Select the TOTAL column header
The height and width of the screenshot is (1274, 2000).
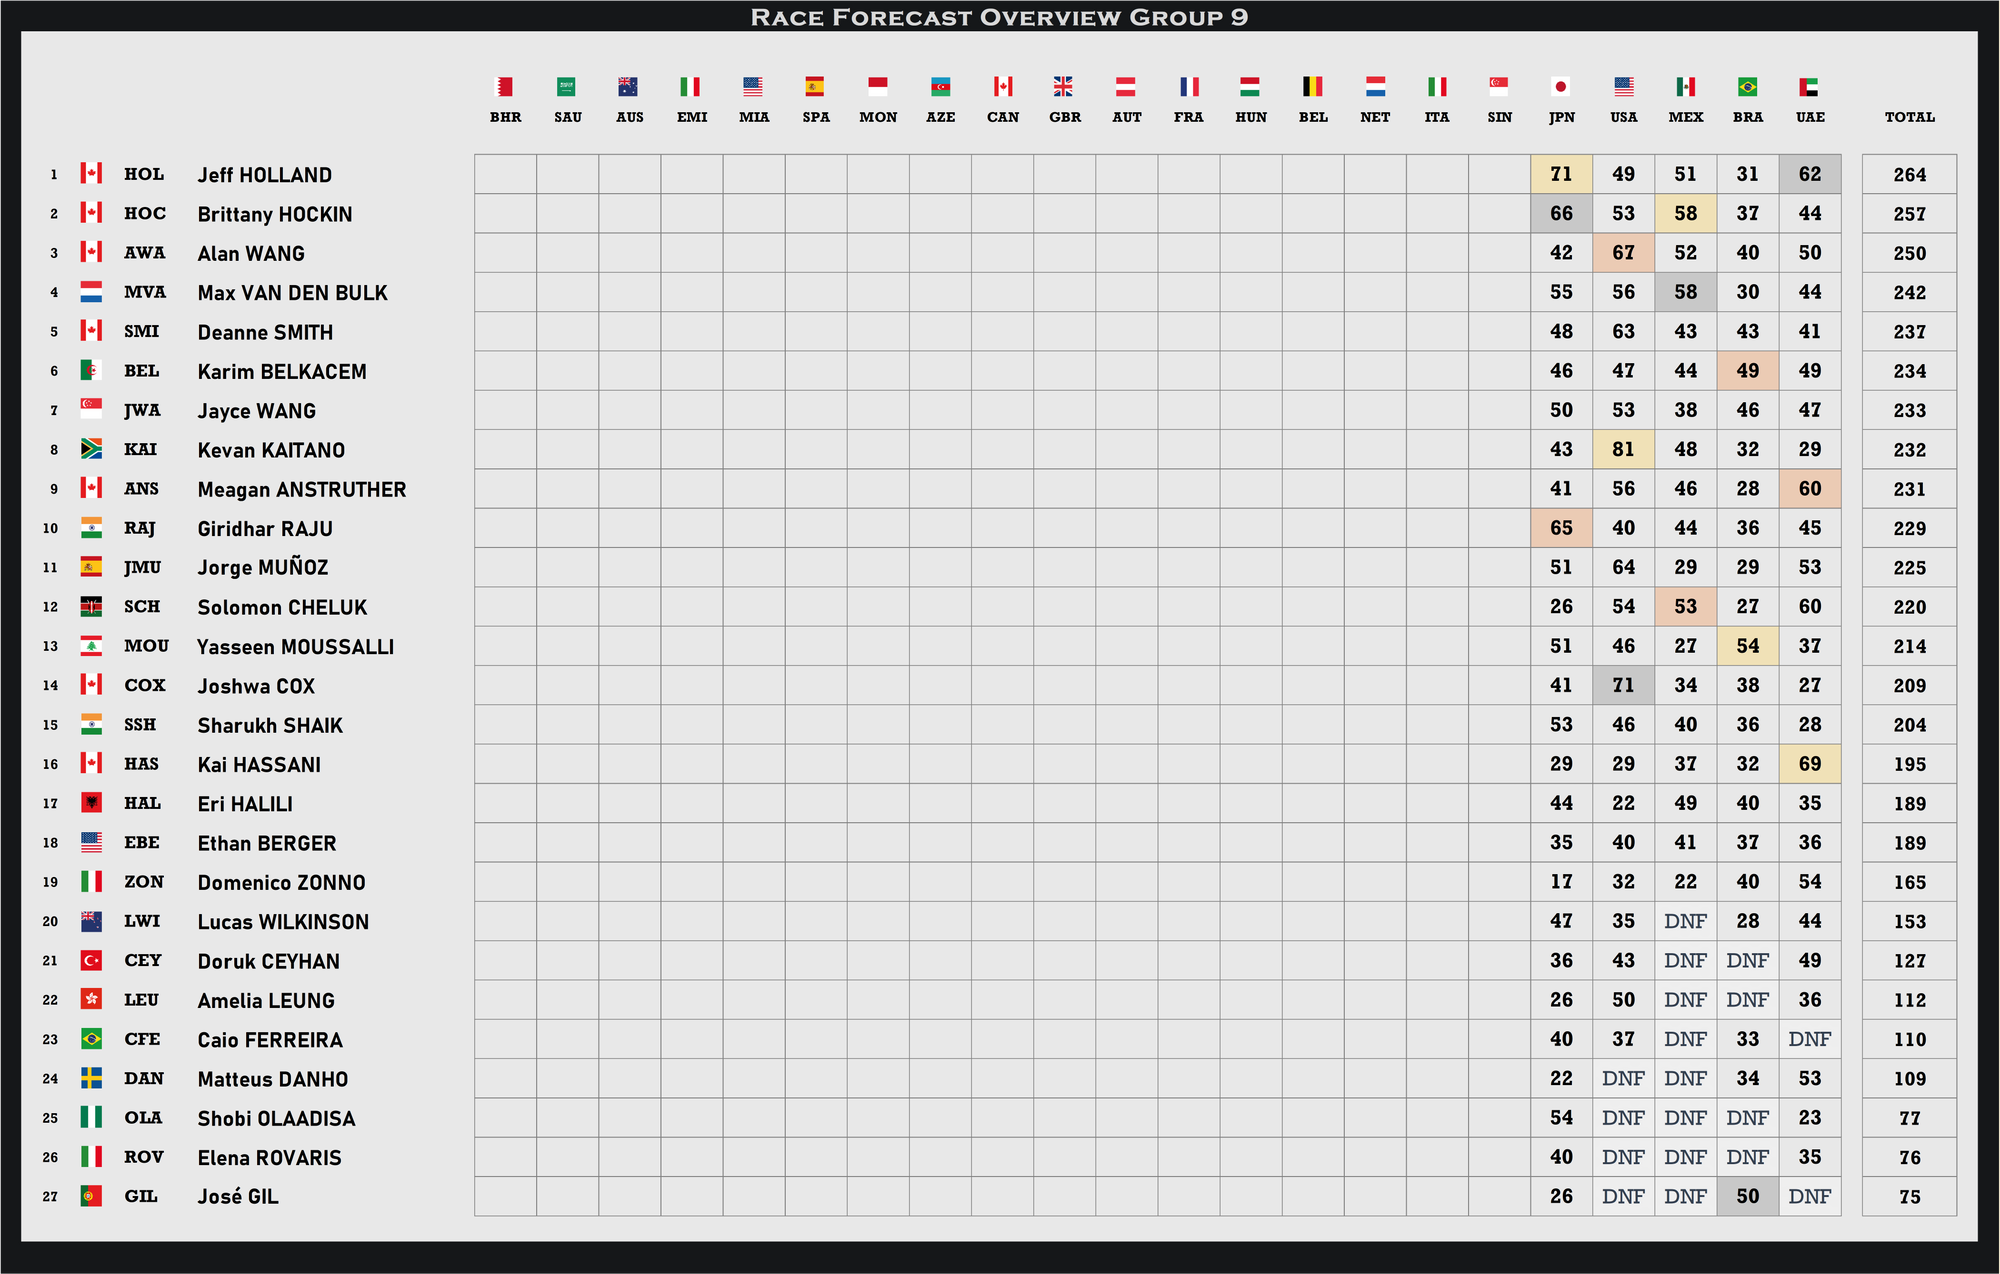click(1909, 117)
